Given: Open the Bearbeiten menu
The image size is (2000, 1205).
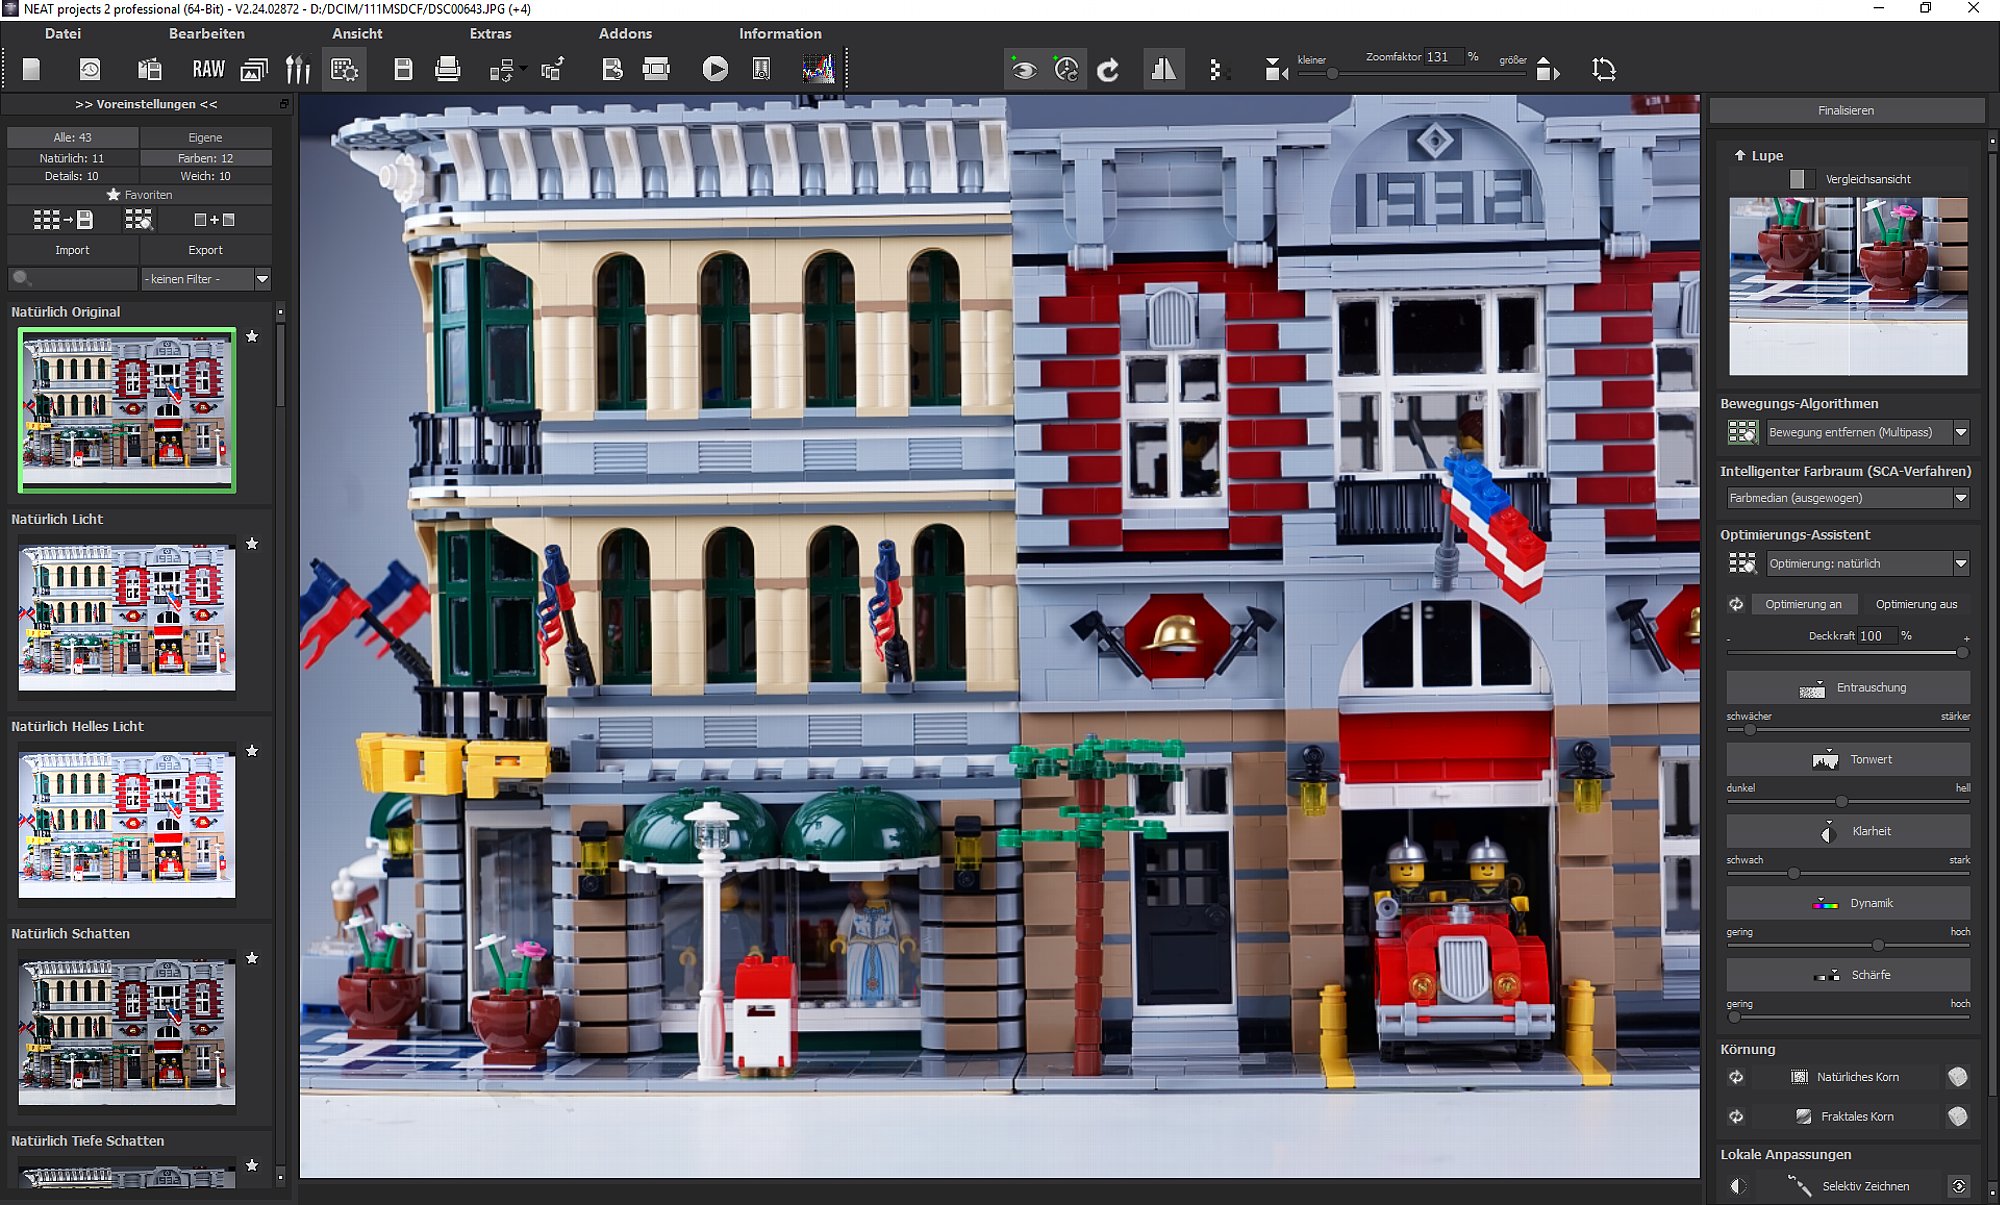Looking at the screenshot, I should [x=206, y=33].
